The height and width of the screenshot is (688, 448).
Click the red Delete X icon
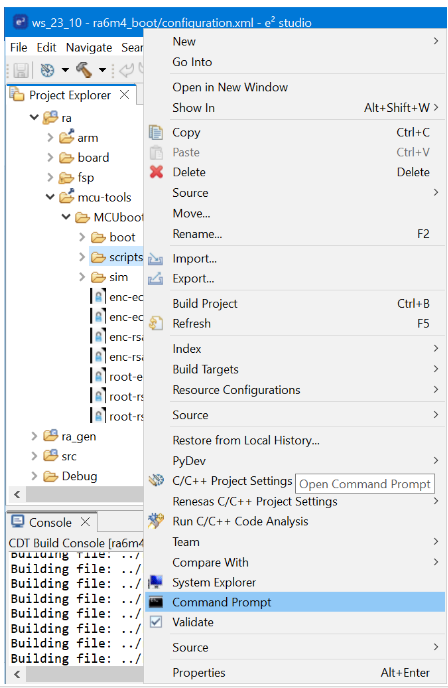click(x=156, y=172)
